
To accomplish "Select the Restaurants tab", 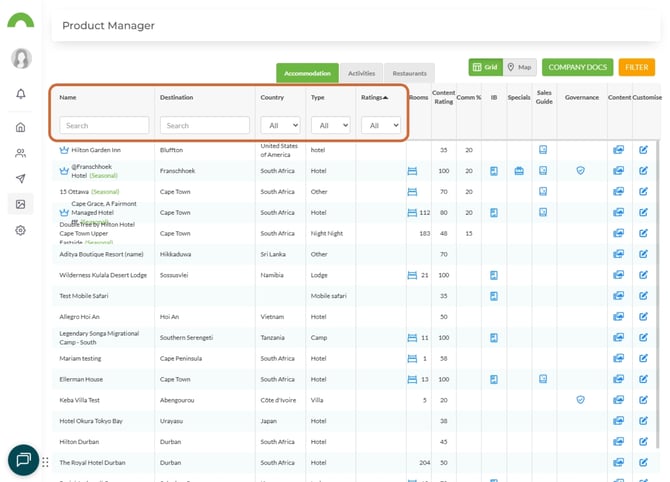I will 409,73.
